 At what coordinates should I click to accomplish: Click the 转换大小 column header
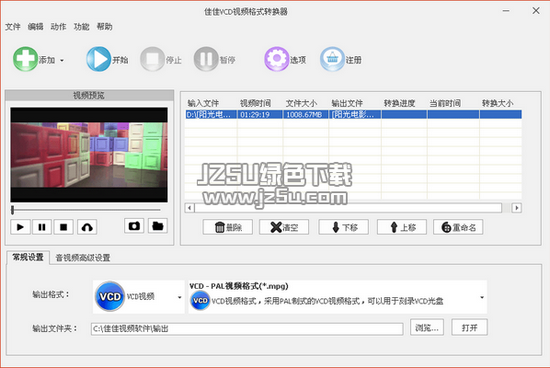pos(497,103)
